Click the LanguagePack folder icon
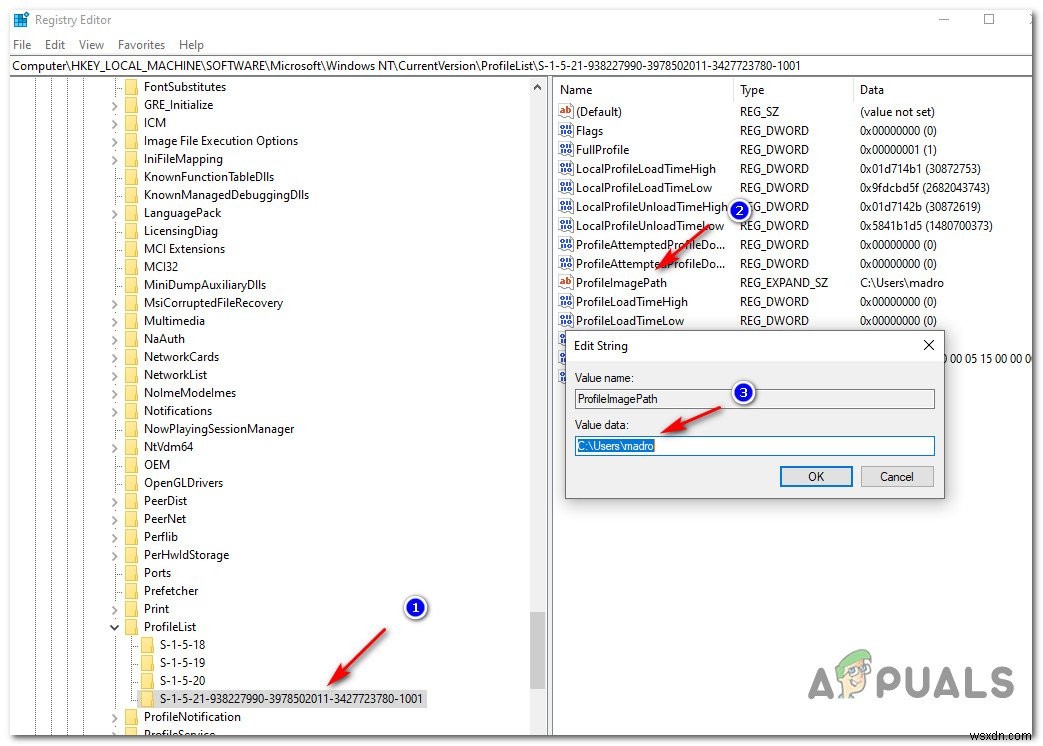Screen dimensions: 1043x746 132,213
